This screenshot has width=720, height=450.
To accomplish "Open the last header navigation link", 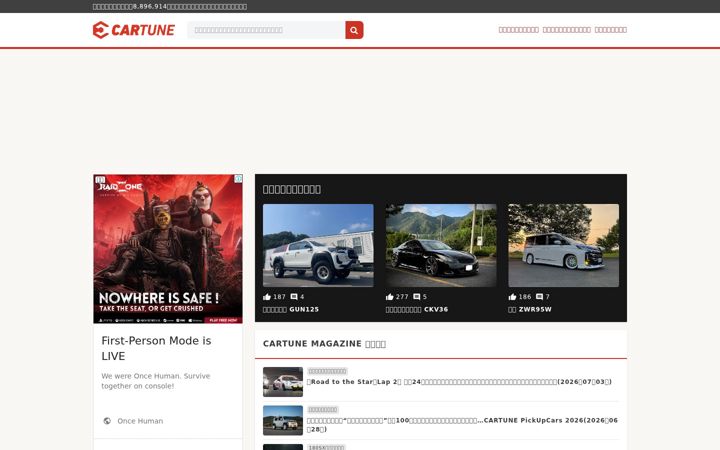I will pos(611,30).
